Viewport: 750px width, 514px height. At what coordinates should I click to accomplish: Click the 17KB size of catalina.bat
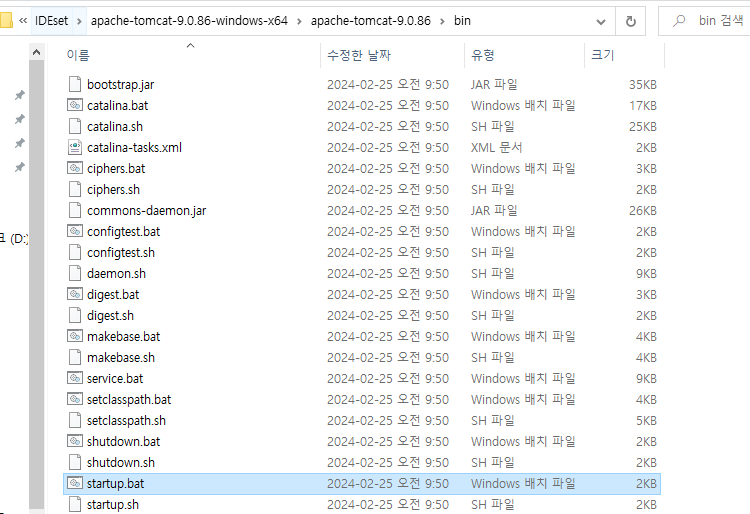point(643,106)
